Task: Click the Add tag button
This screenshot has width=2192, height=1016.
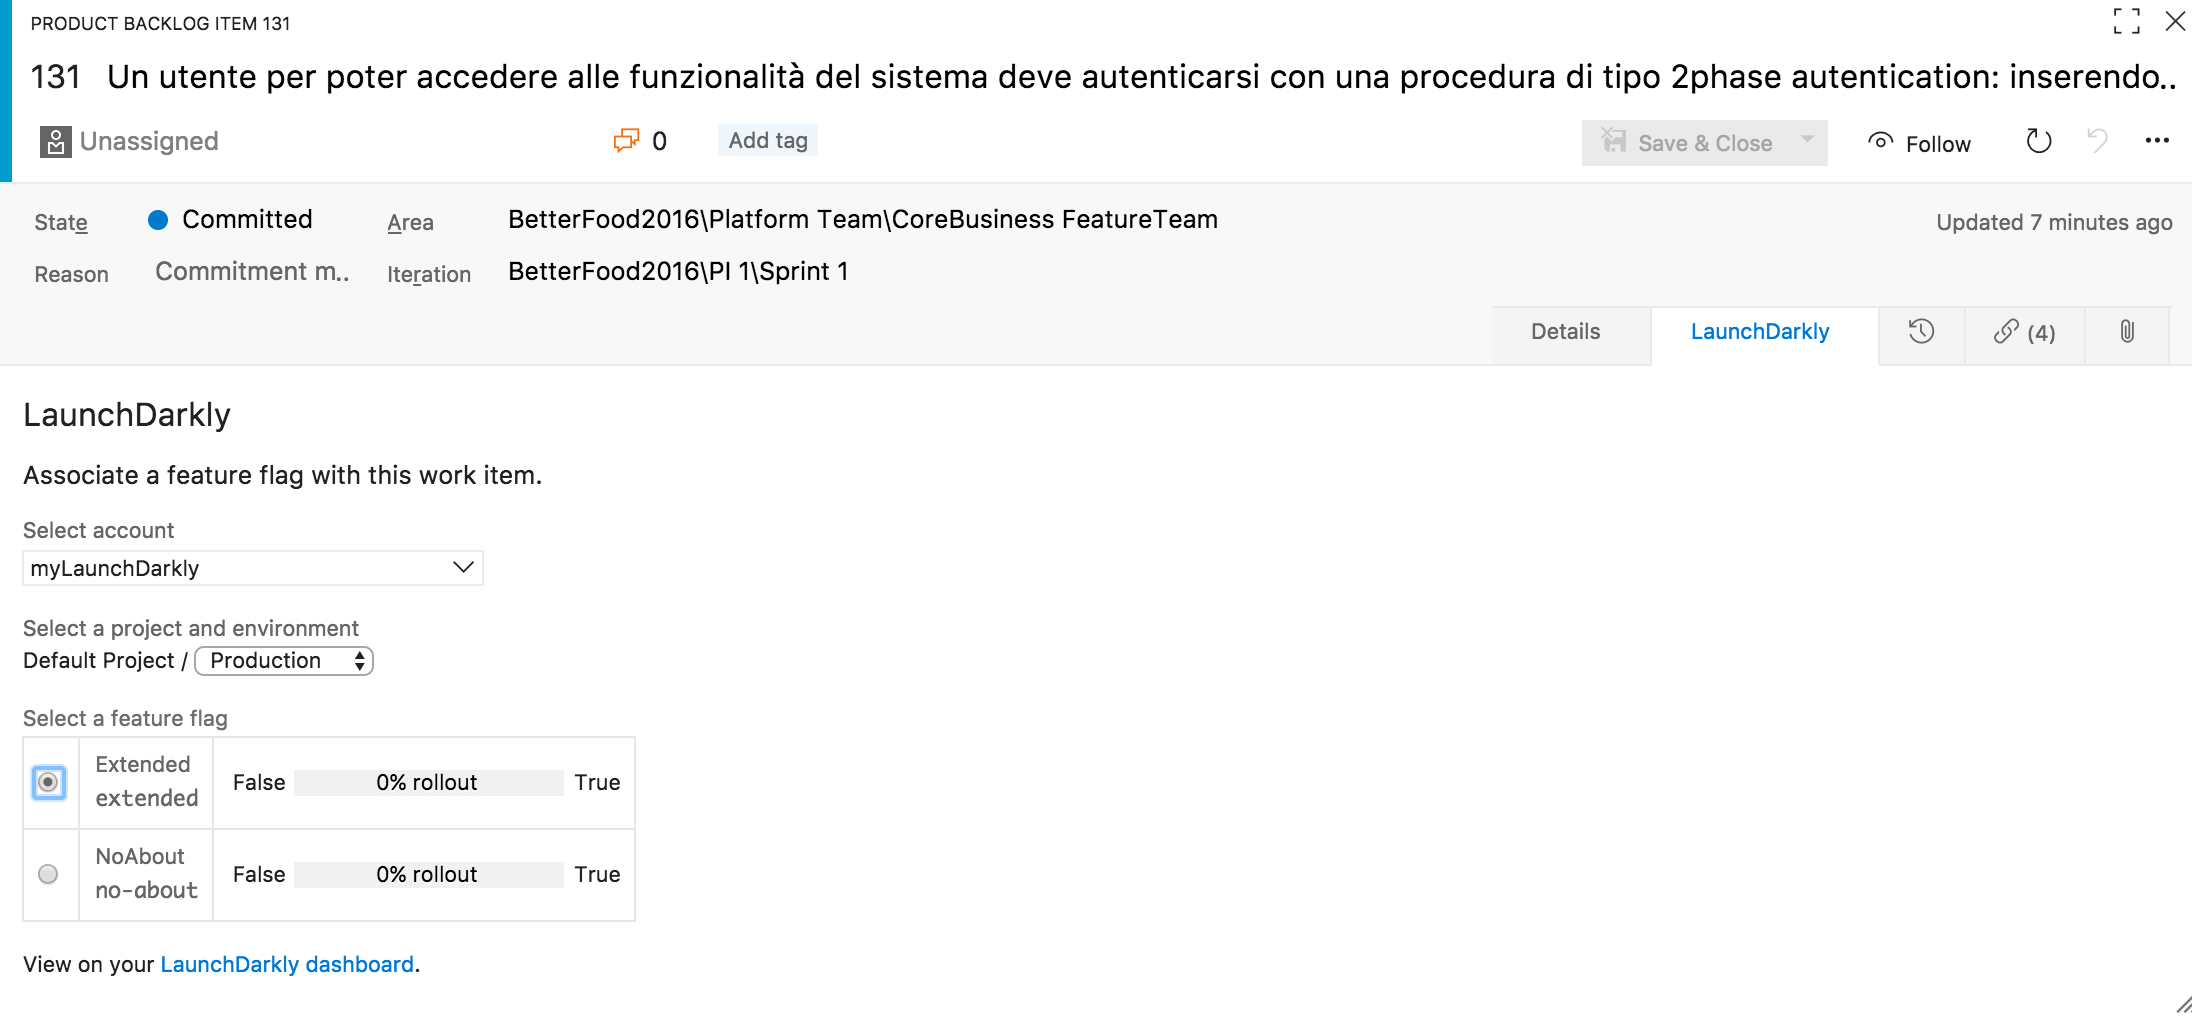Action: pos(768,141)
